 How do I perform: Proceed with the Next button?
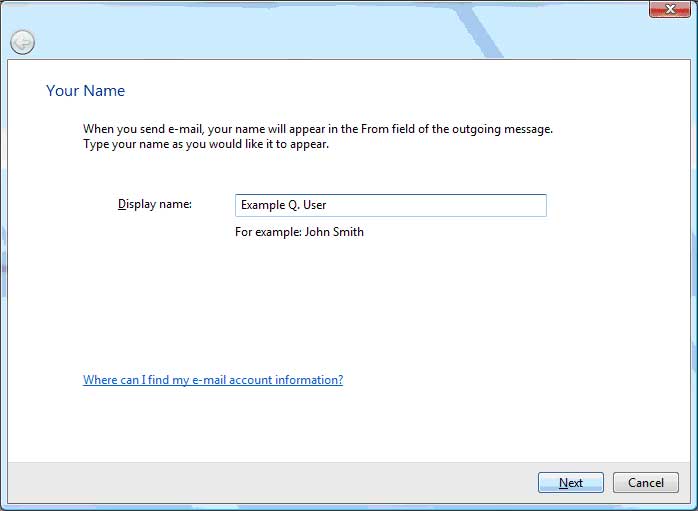tap(571, 483)
